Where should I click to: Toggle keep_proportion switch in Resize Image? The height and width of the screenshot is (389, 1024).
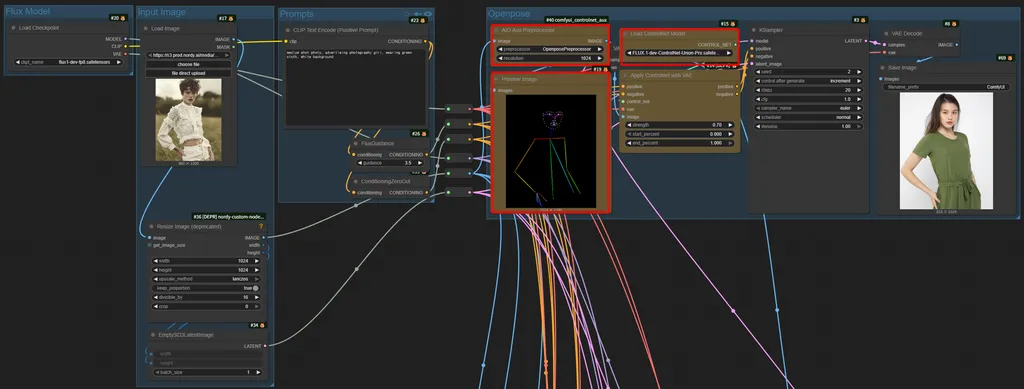coord(255,288)
